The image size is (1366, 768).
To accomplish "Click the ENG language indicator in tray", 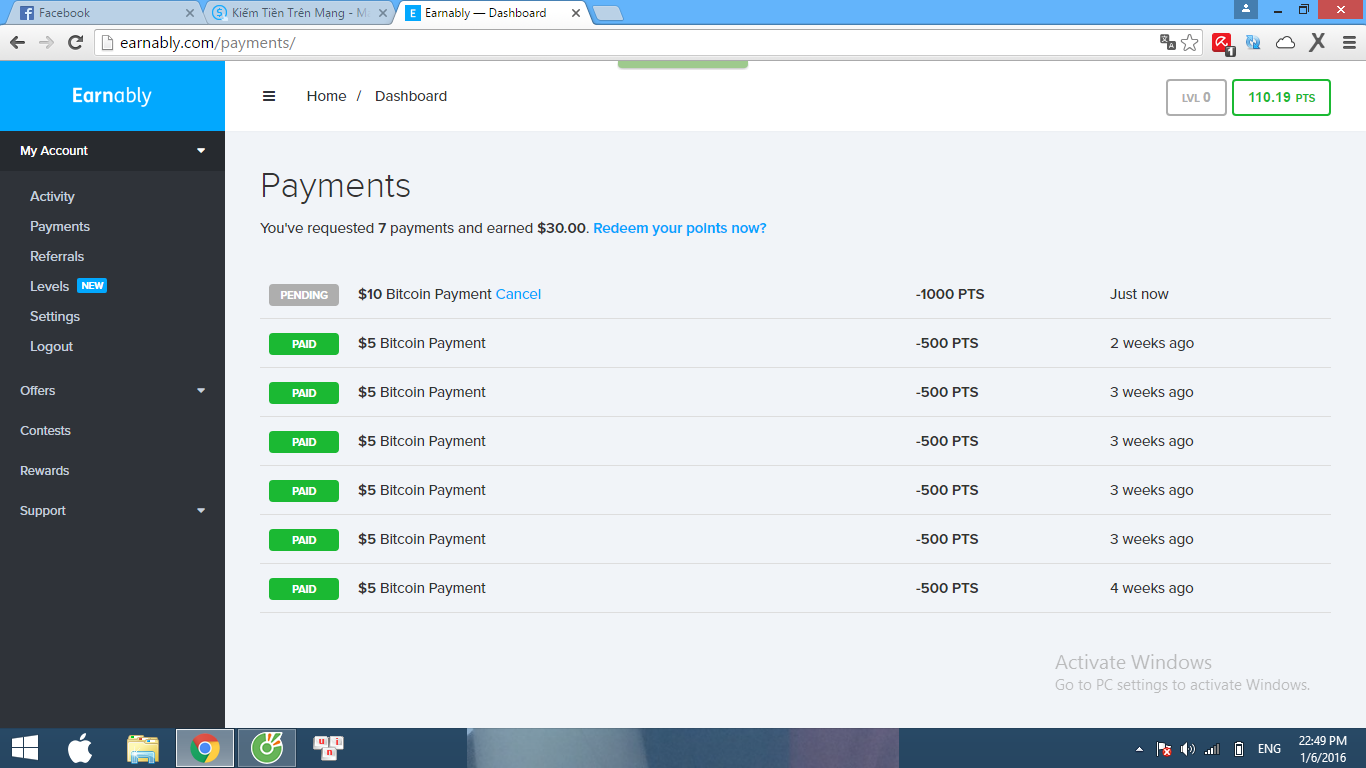I will [1269, 749].
